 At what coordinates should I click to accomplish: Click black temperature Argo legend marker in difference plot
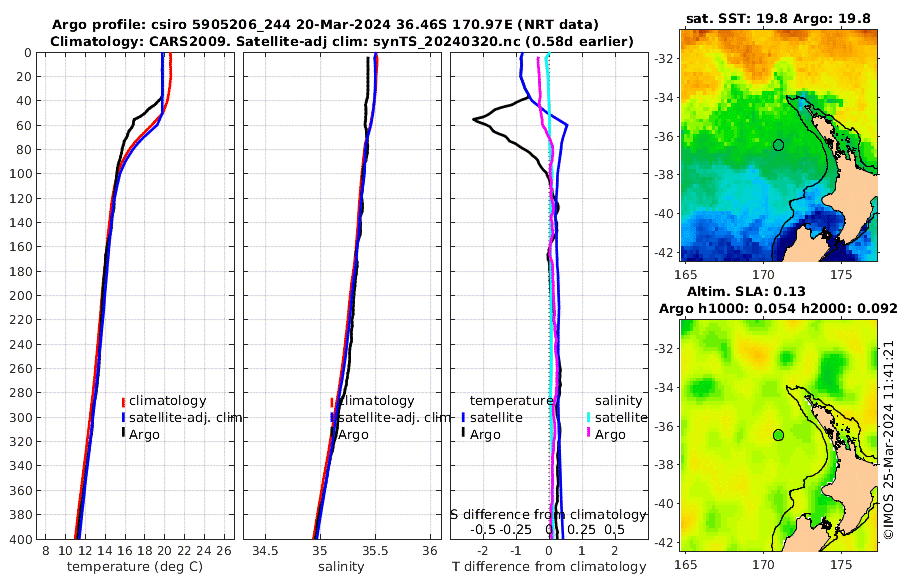click(463, 433)
